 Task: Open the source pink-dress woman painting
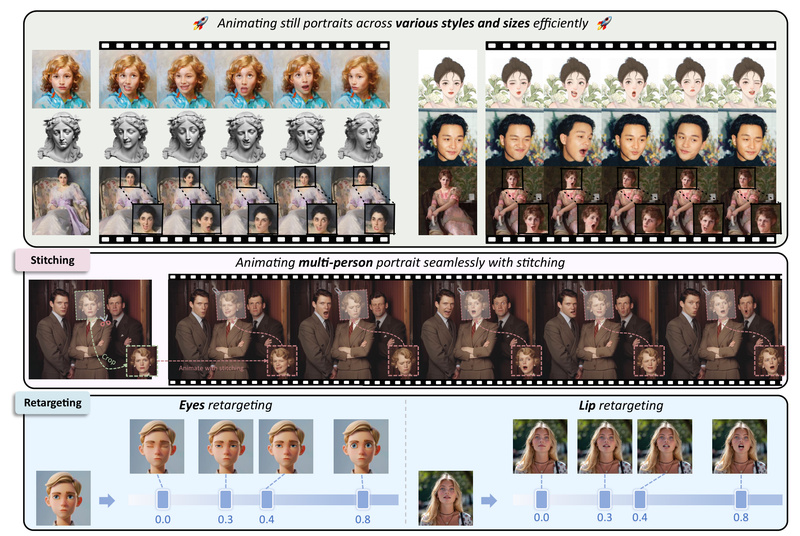click(x=447, y=200)
